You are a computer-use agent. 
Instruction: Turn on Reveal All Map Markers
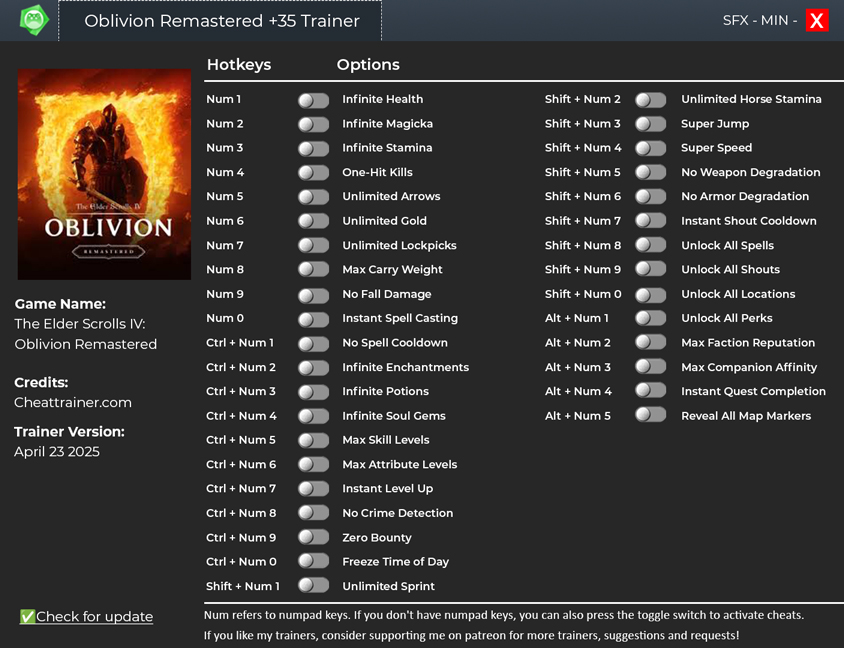tap(650, 414)
